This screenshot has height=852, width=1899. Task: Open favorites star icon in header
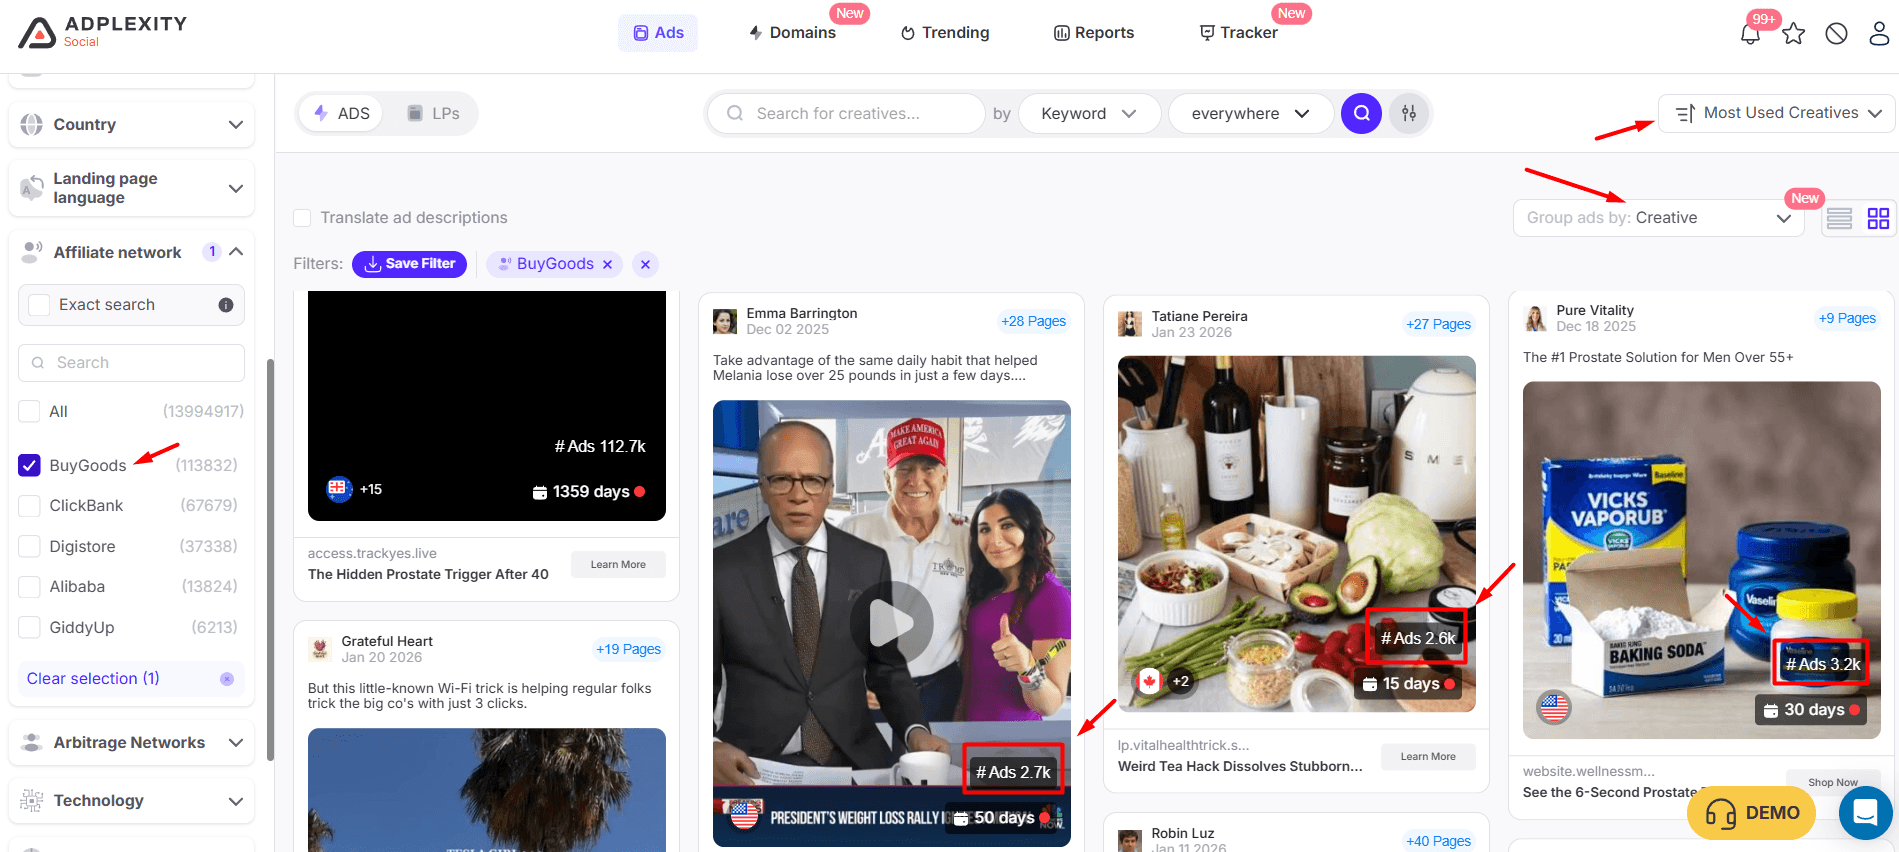coord(1794,34)
